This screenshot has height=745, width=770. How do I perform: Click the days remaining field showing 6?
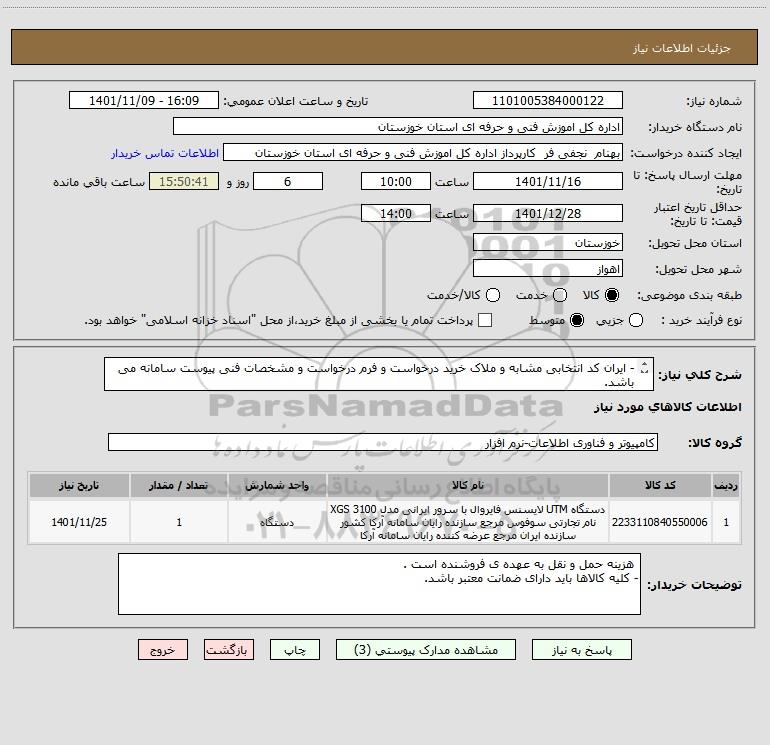click(x=288, y=181)
